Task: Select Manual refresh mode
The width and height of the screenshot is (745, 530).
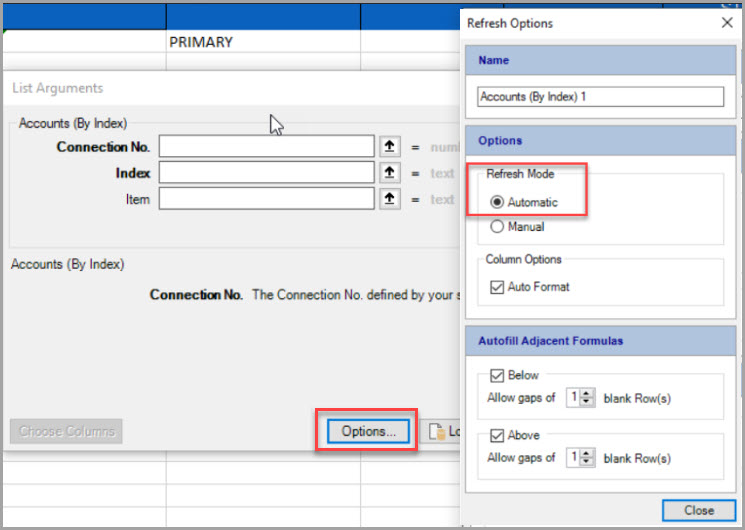Action: coord(498,227)
